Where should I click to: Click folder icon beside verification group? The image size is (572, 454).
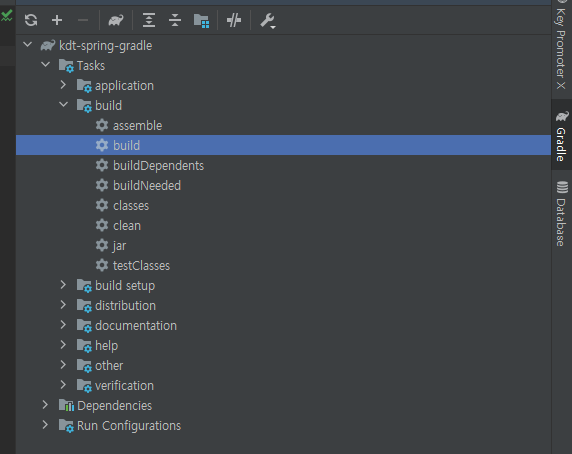[84, 386]
